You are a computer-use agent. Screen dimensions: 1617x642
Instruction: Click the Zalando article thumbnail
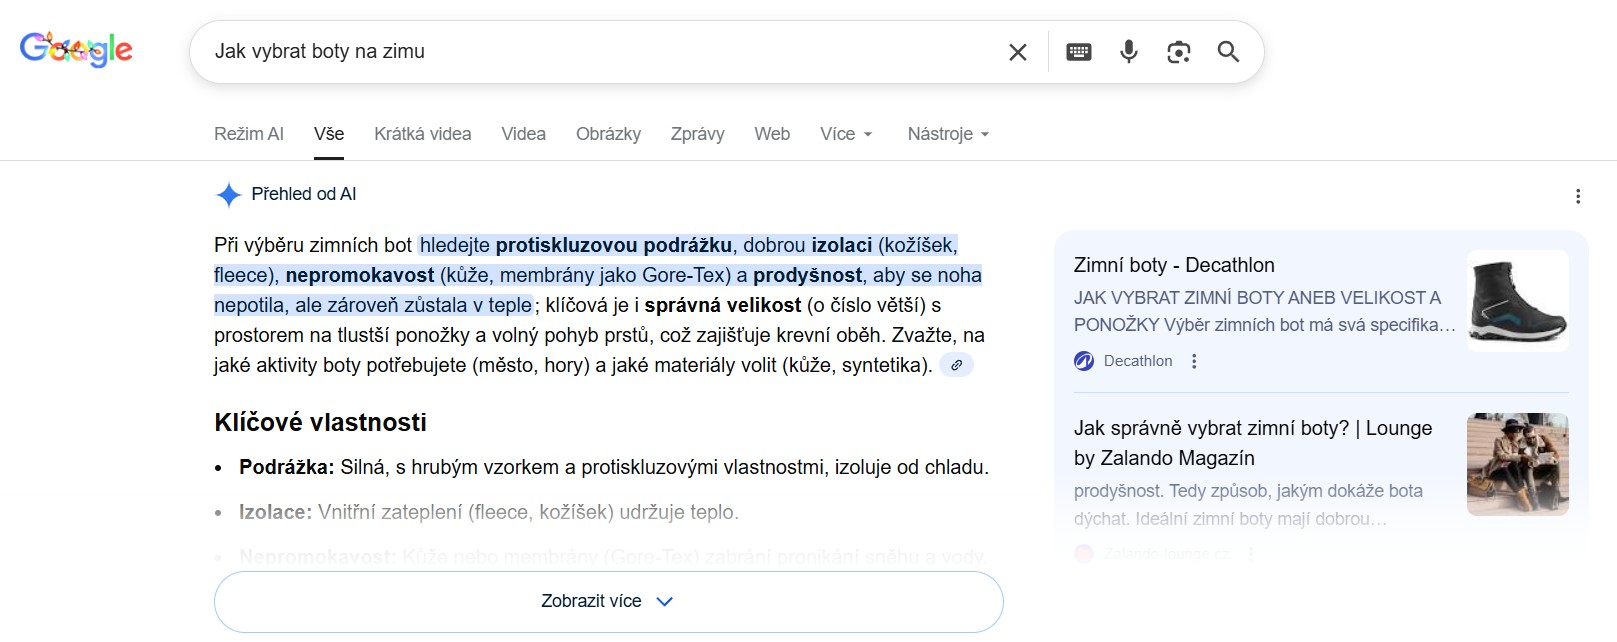point(1518,464)
